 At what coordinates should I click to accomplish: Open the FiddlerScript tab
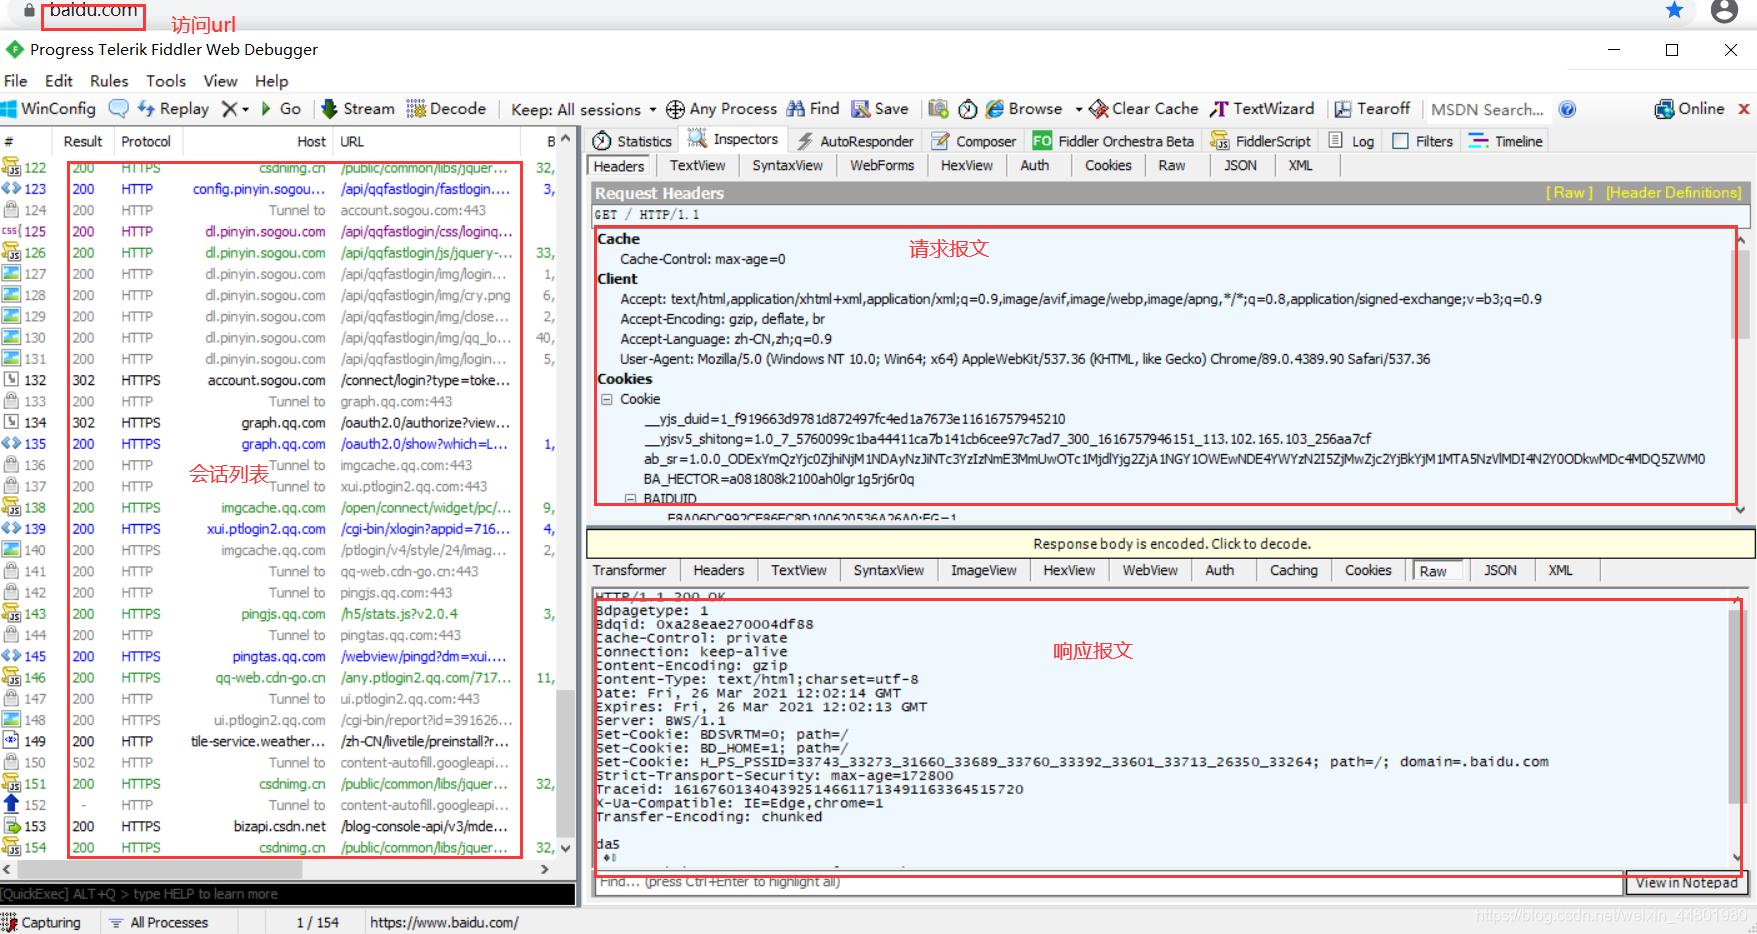pos(1260,141)
